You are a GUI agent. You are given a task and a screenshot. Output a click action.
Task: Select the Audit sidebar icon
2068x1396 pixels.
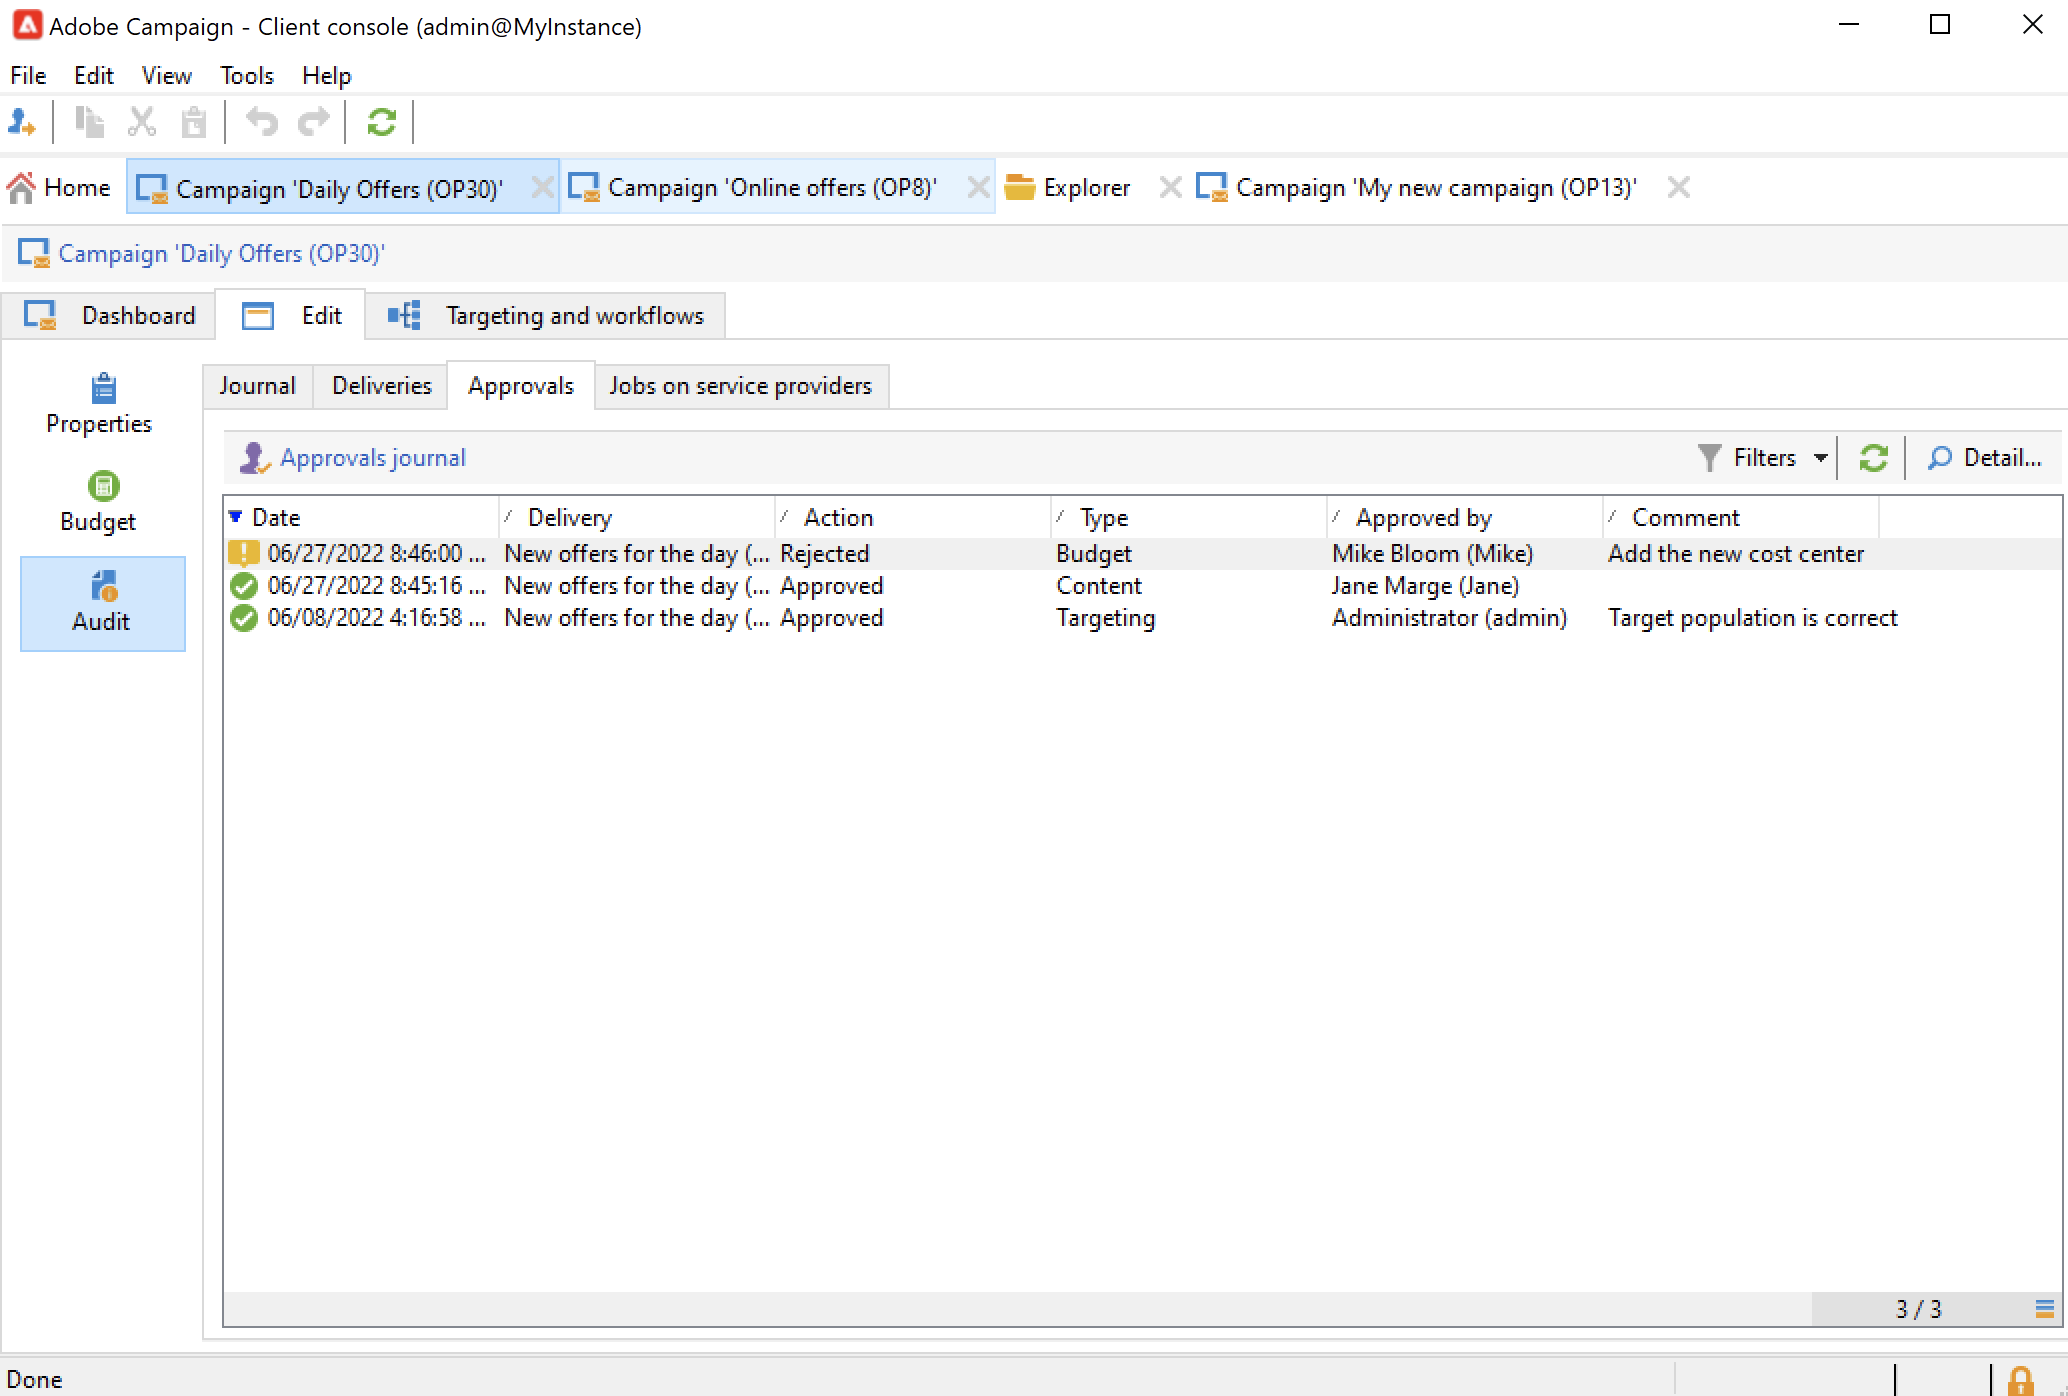(103, 586)
